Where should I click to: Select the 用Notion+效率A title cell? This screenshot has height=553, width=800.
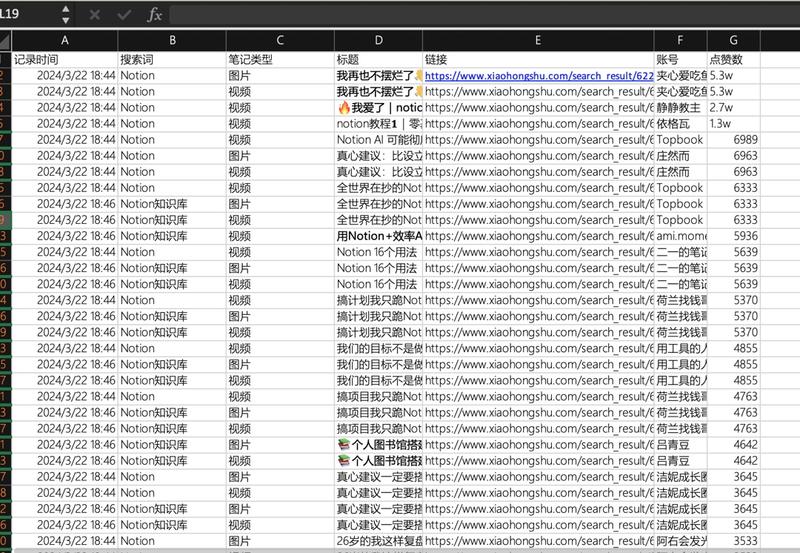pyautogui.click(x=378, y=236)
